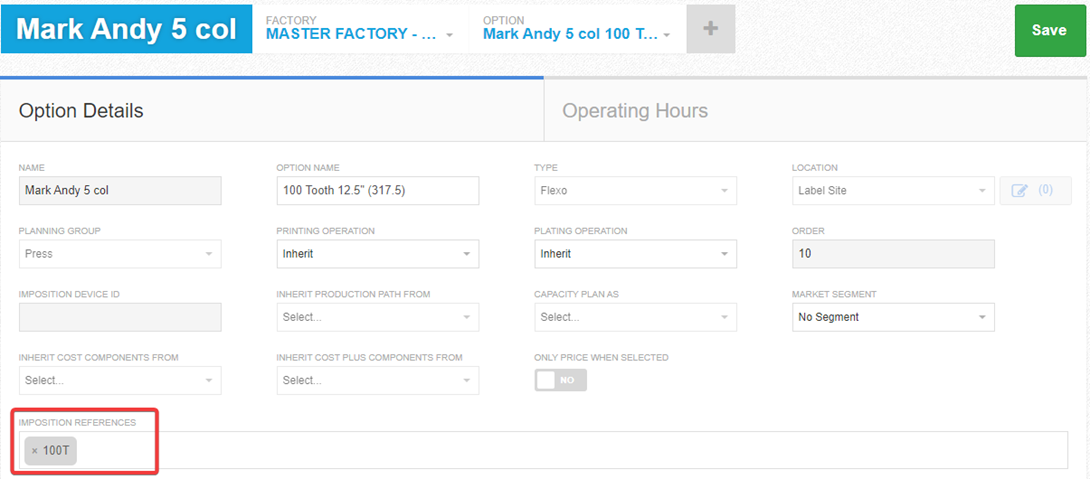Remove the 100T imposition reference tag
Image resolution: width=1090 pixels, height=479 pixels.
click(35, 450)
